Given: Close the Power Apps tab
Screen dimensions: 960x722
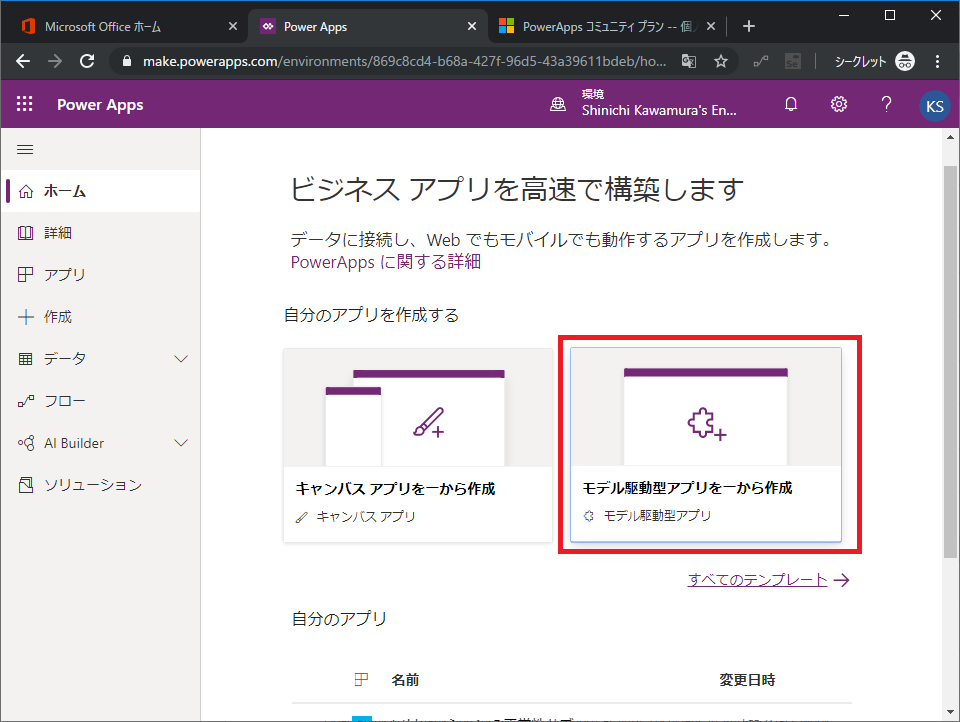Looking at the screenshot, I should click(471, 26).
